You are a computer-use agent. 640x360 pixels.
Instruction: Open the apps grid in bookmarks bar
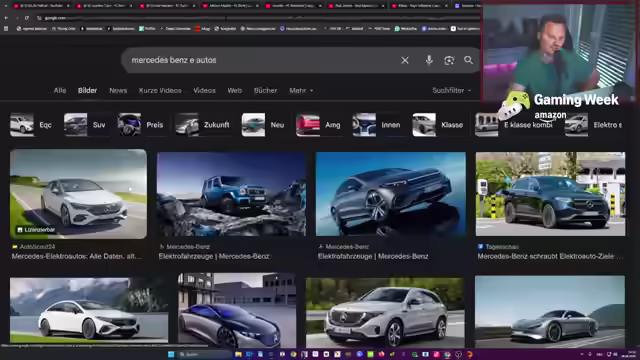(x=6, y=29)
